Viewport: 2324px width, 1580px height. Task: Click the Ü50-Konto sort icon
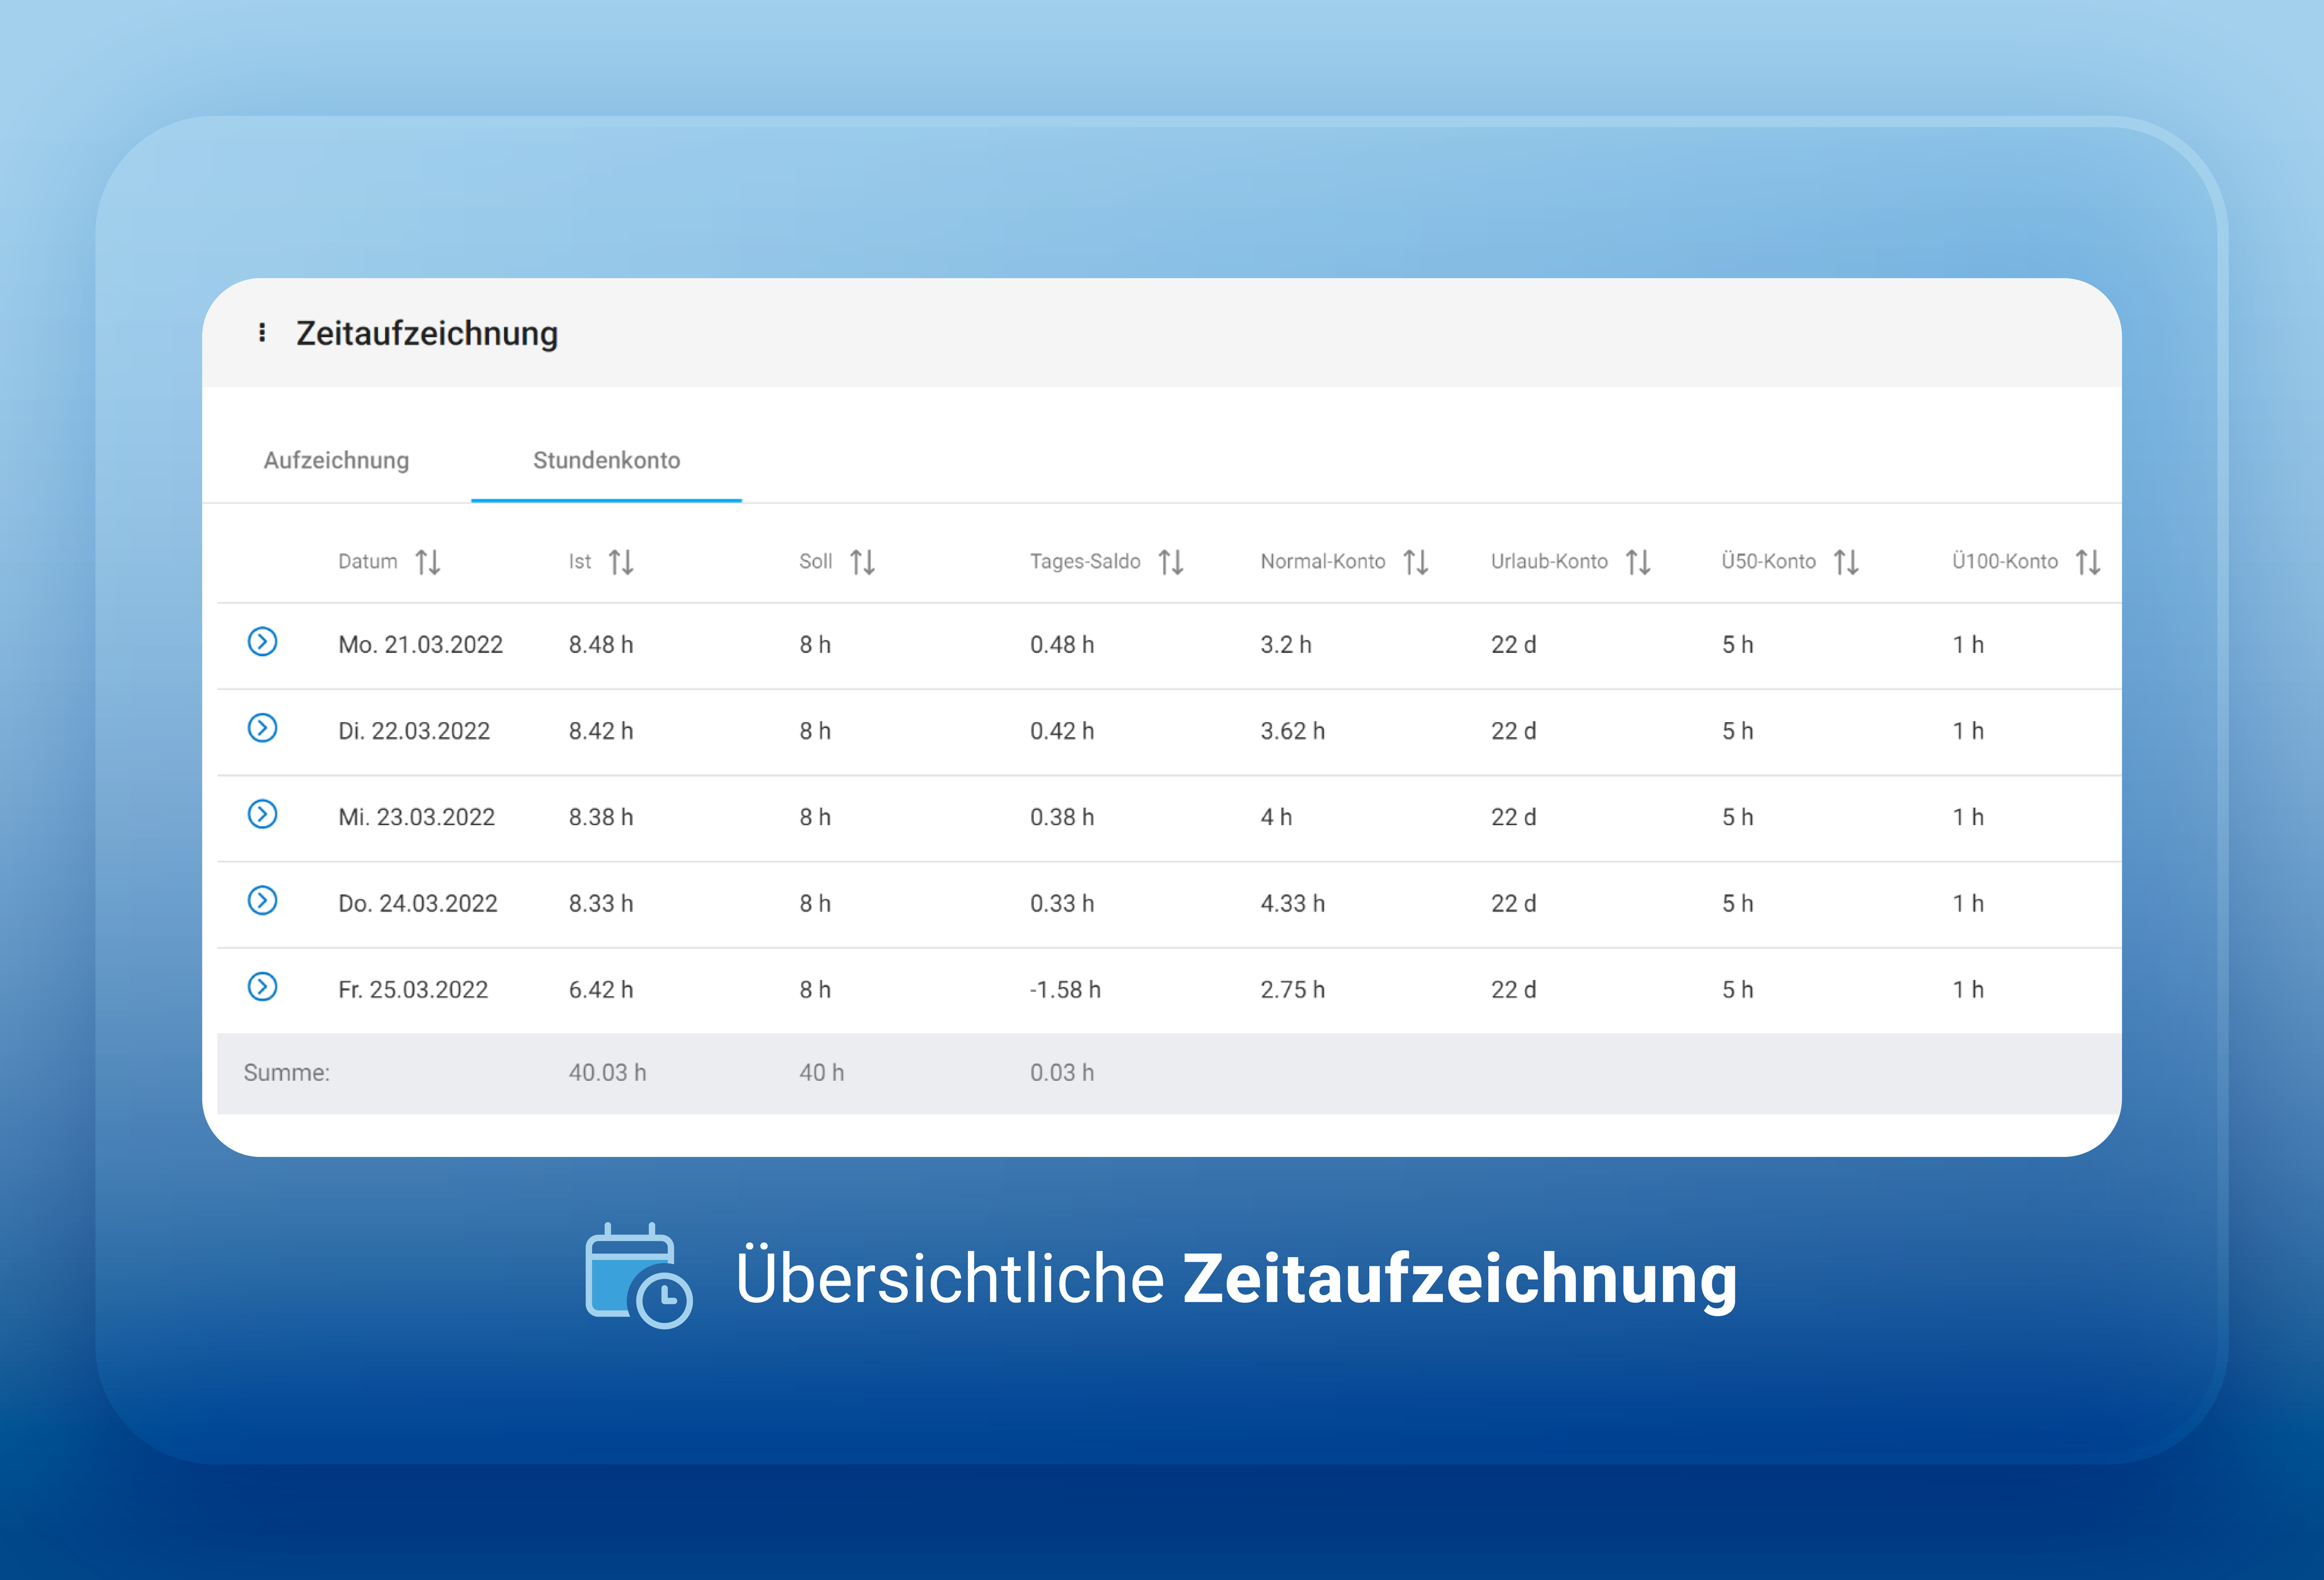(1846, 562)
